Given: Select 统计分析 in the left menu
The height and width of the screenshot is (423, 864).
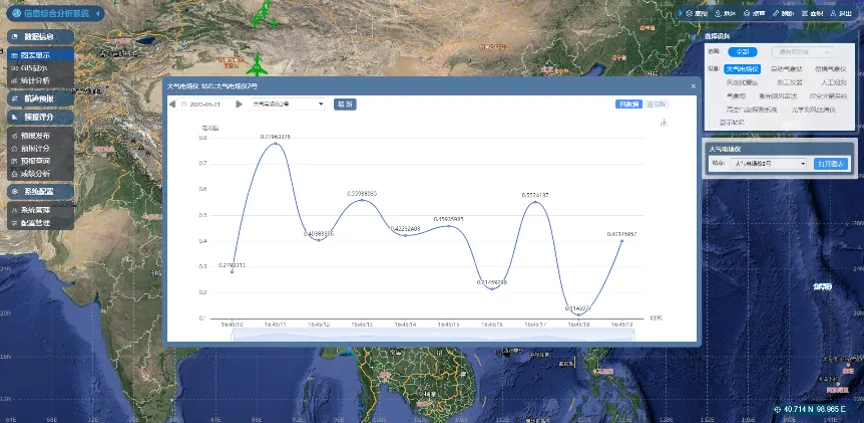Looking at the screenshot, I should (35, 80).
